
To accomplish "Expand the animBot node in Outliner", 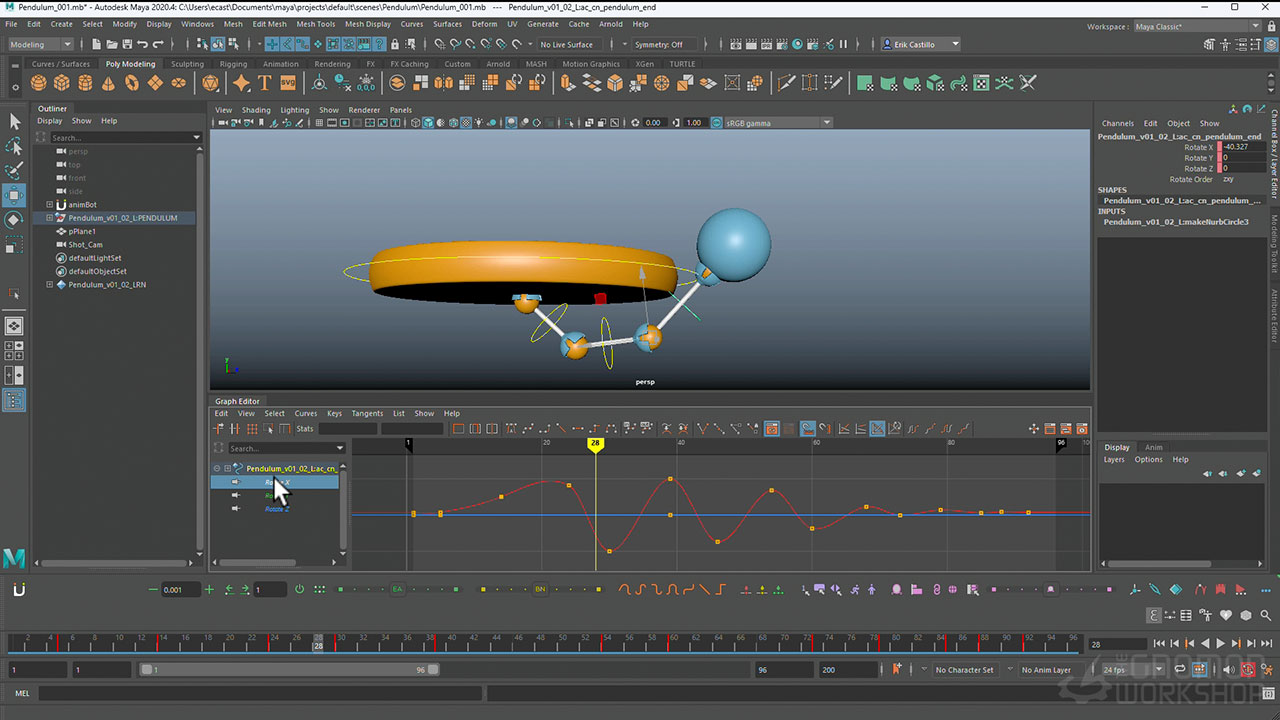I will pyautogui.click(x=50, y=204).
